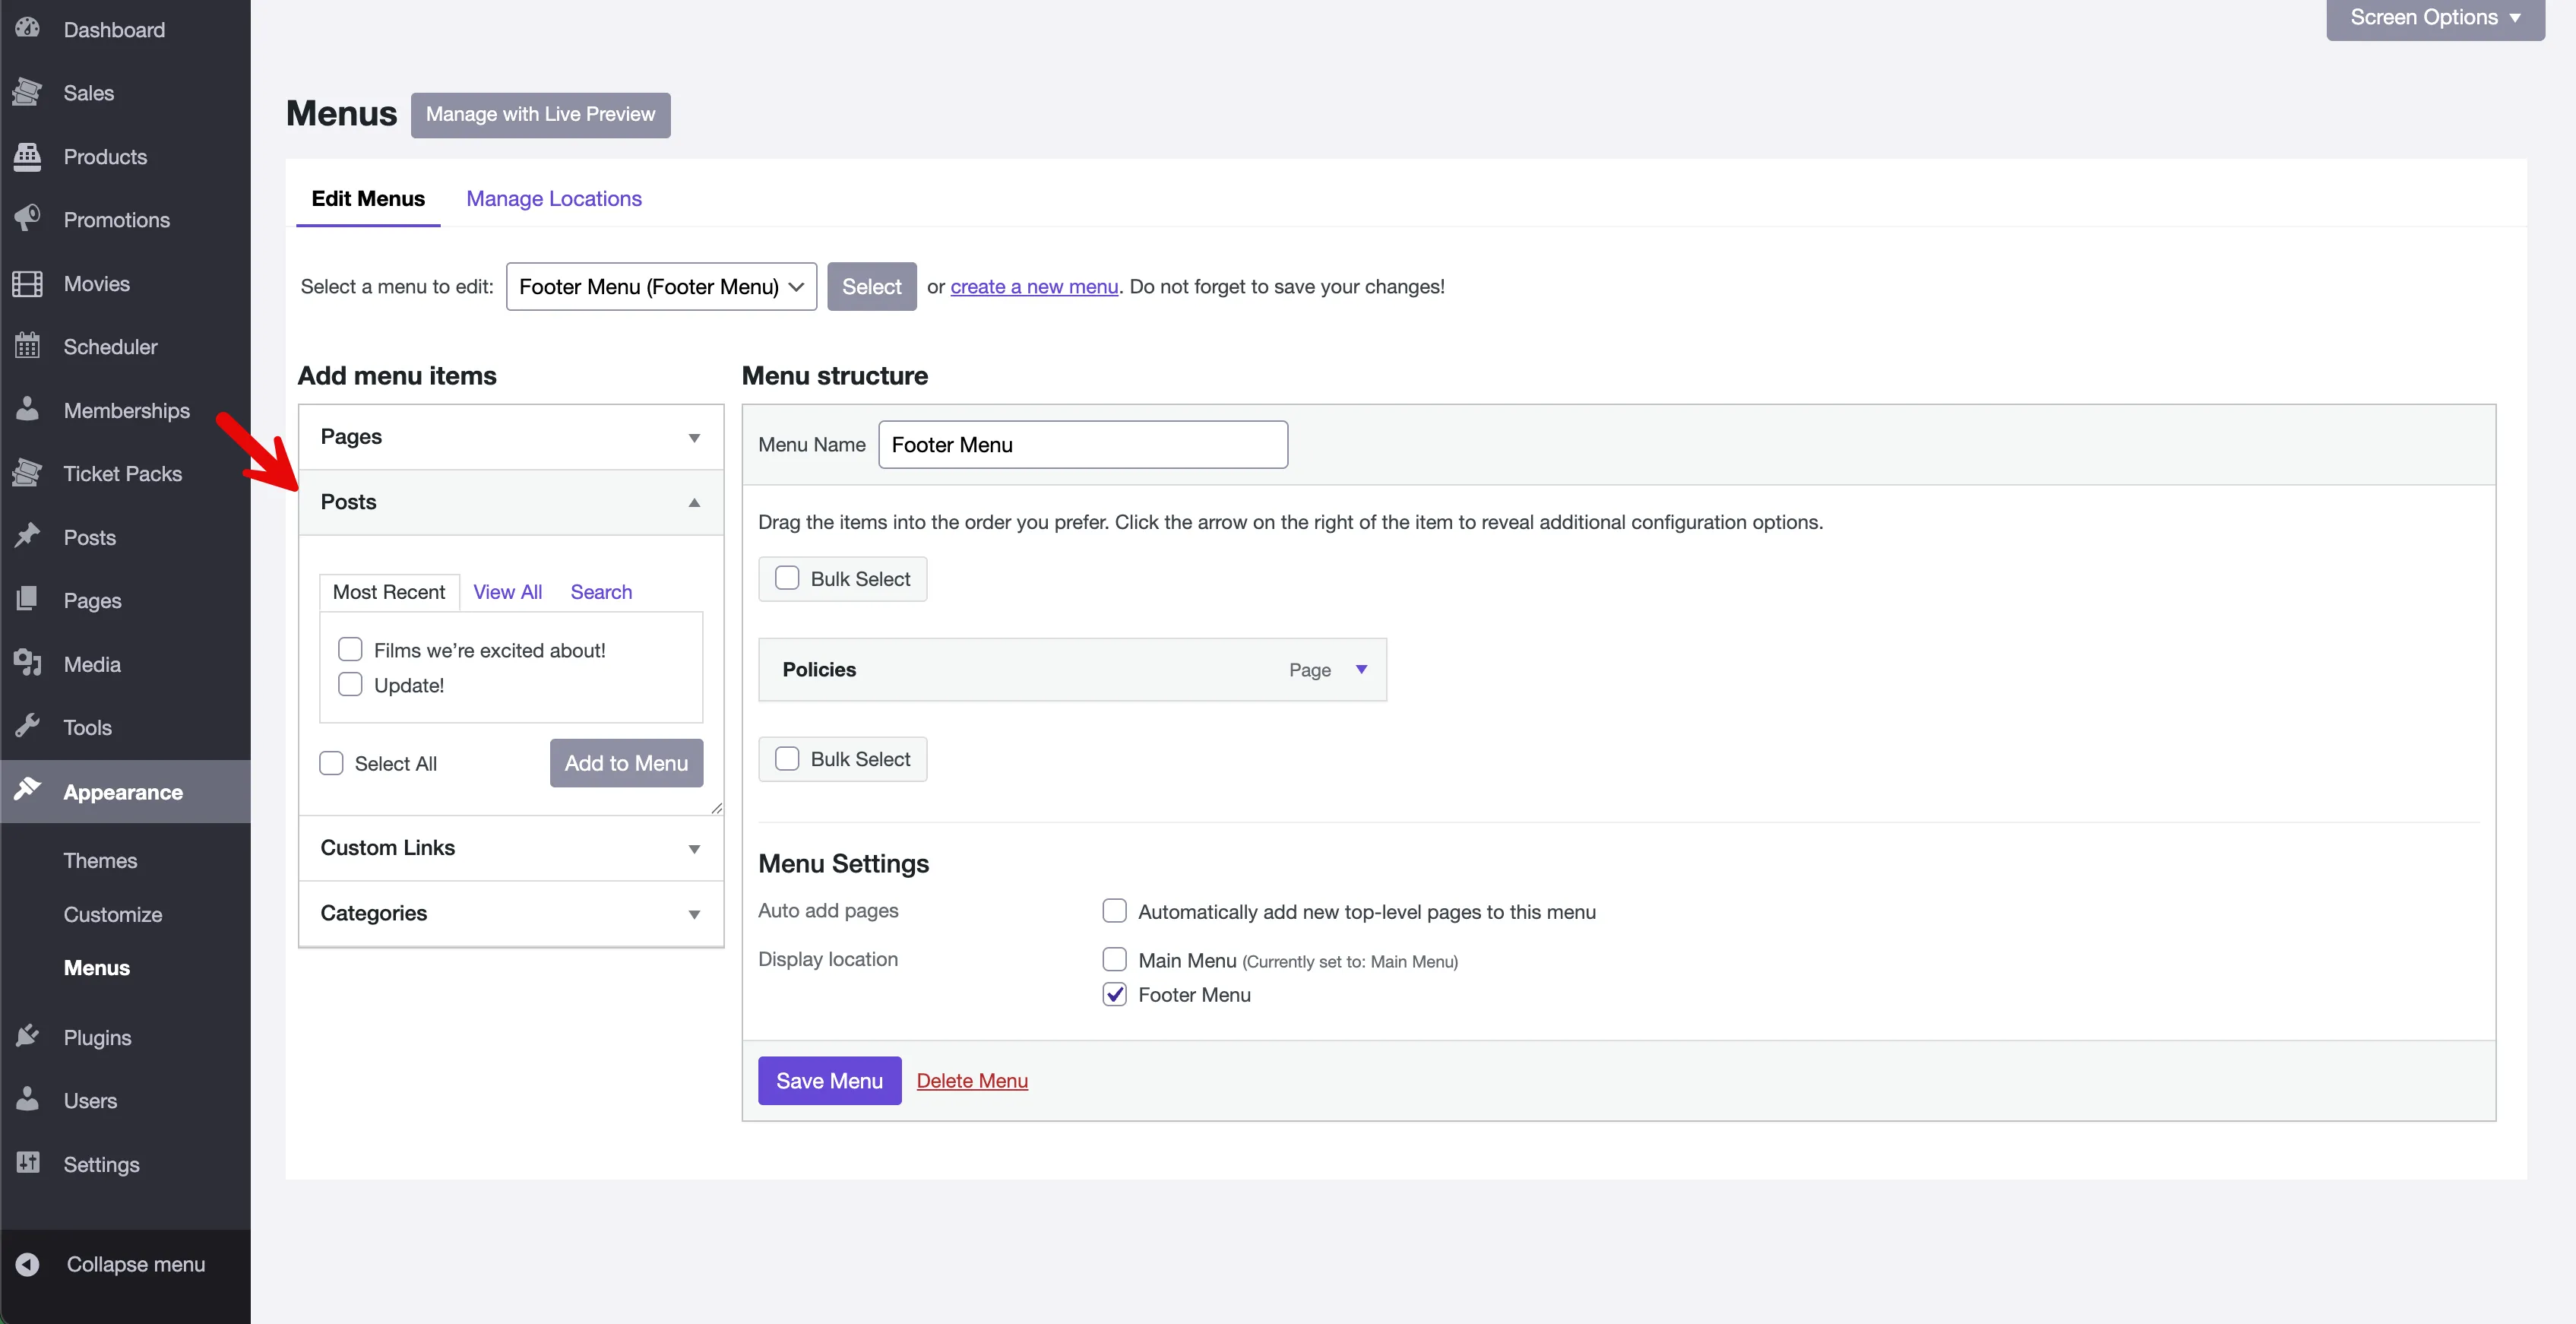Screen dimensions: 2576x1324
Task: Expand the Pages accordion section
Action: point(511,437)
